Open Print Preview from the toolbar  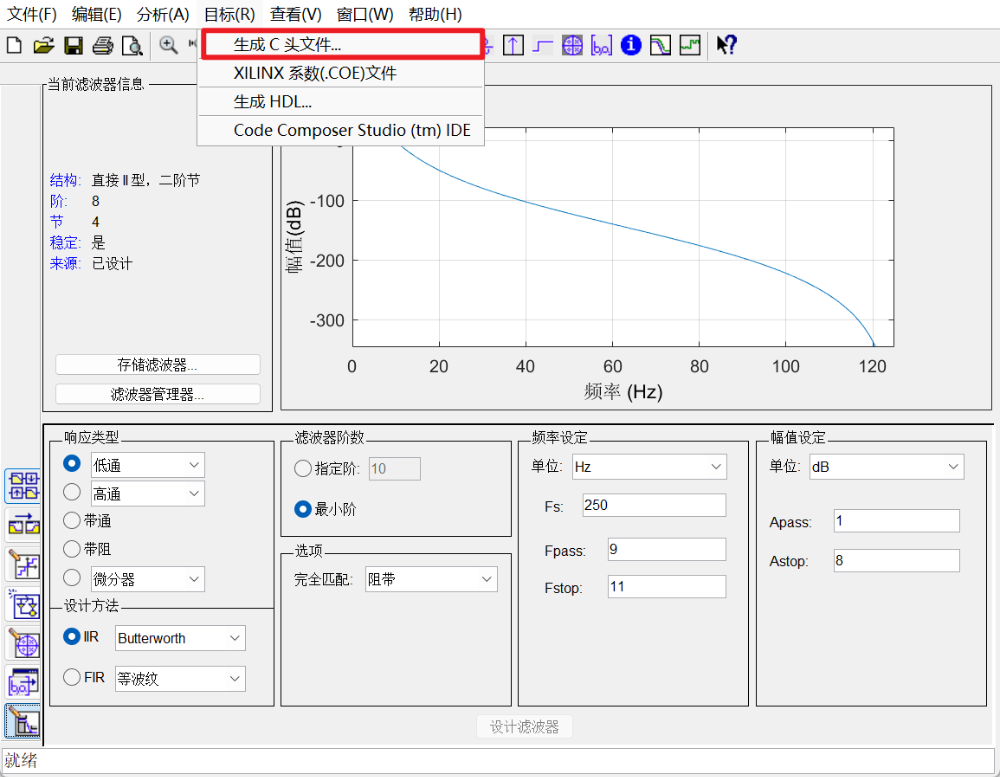click(x=132, y=45)
